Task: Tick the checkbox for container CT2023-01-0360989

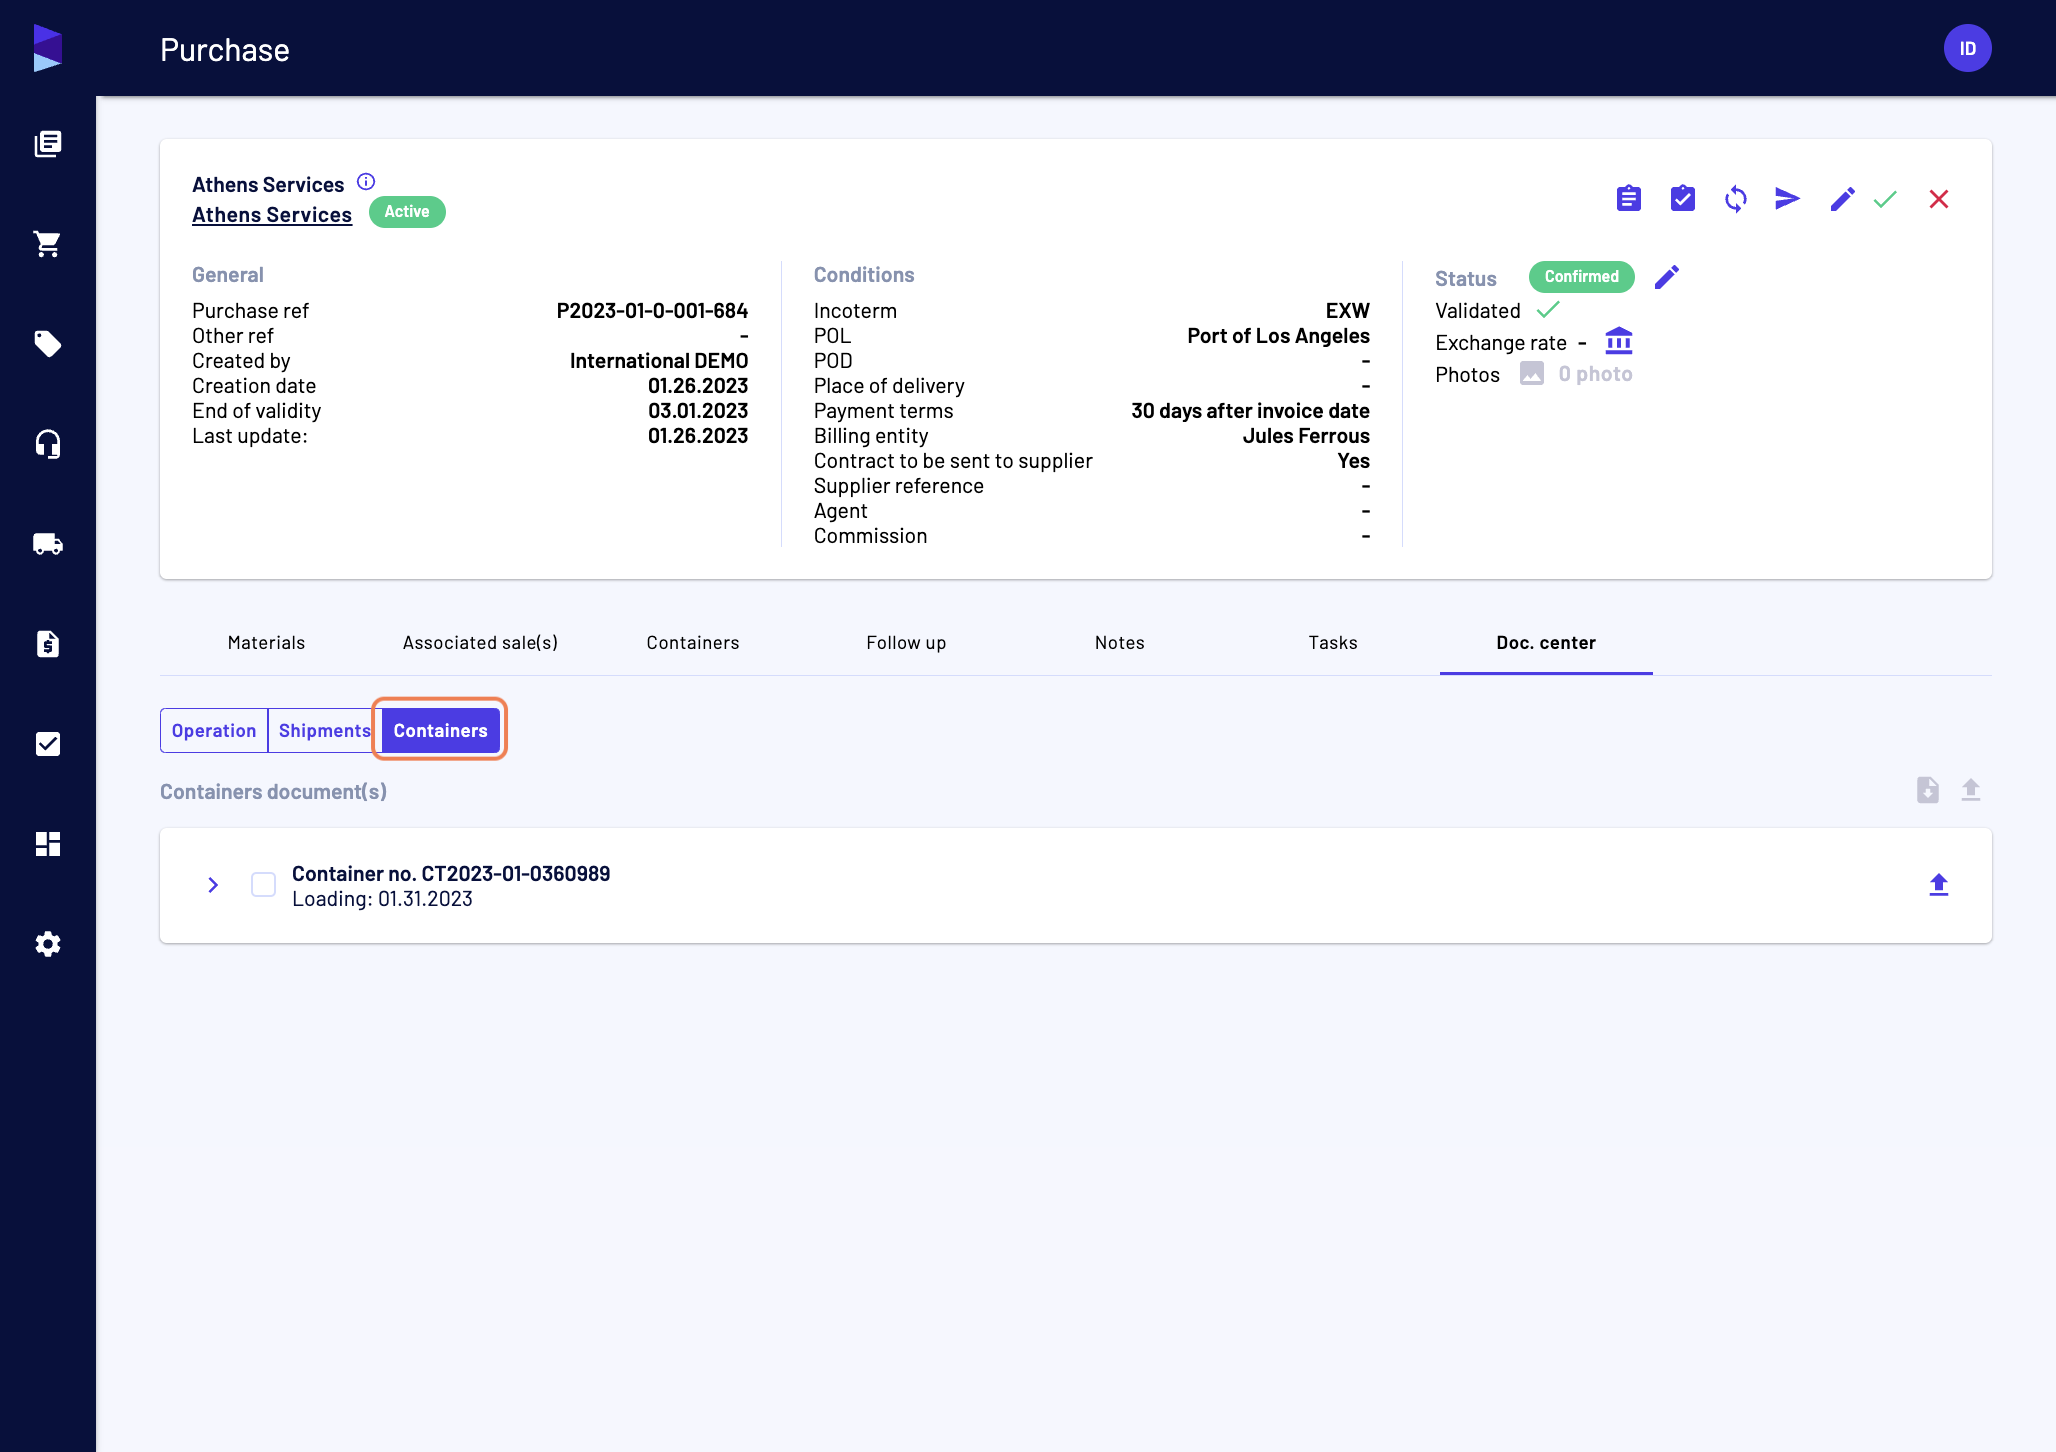Action: [x=263, y=885]
